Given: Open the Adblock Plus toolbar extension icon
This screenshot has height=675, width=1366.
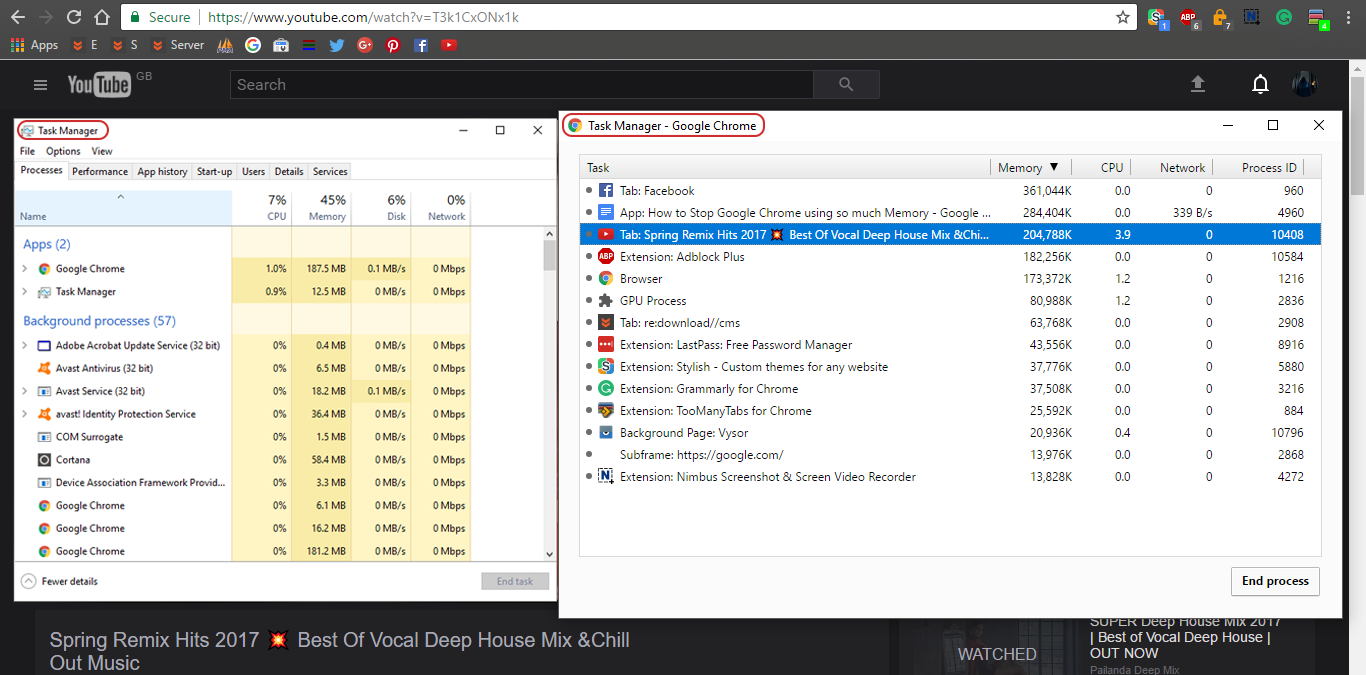Looking at the screenshot, I should 1188,17.
